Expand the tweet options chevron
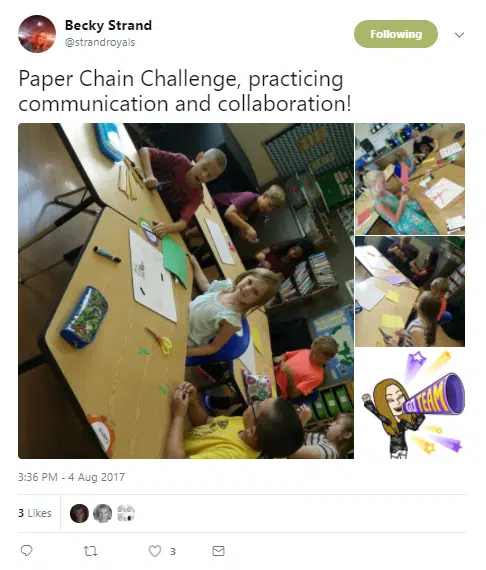Image resolution: width=486 pixels, height=570 pixels. click(459, 35)
